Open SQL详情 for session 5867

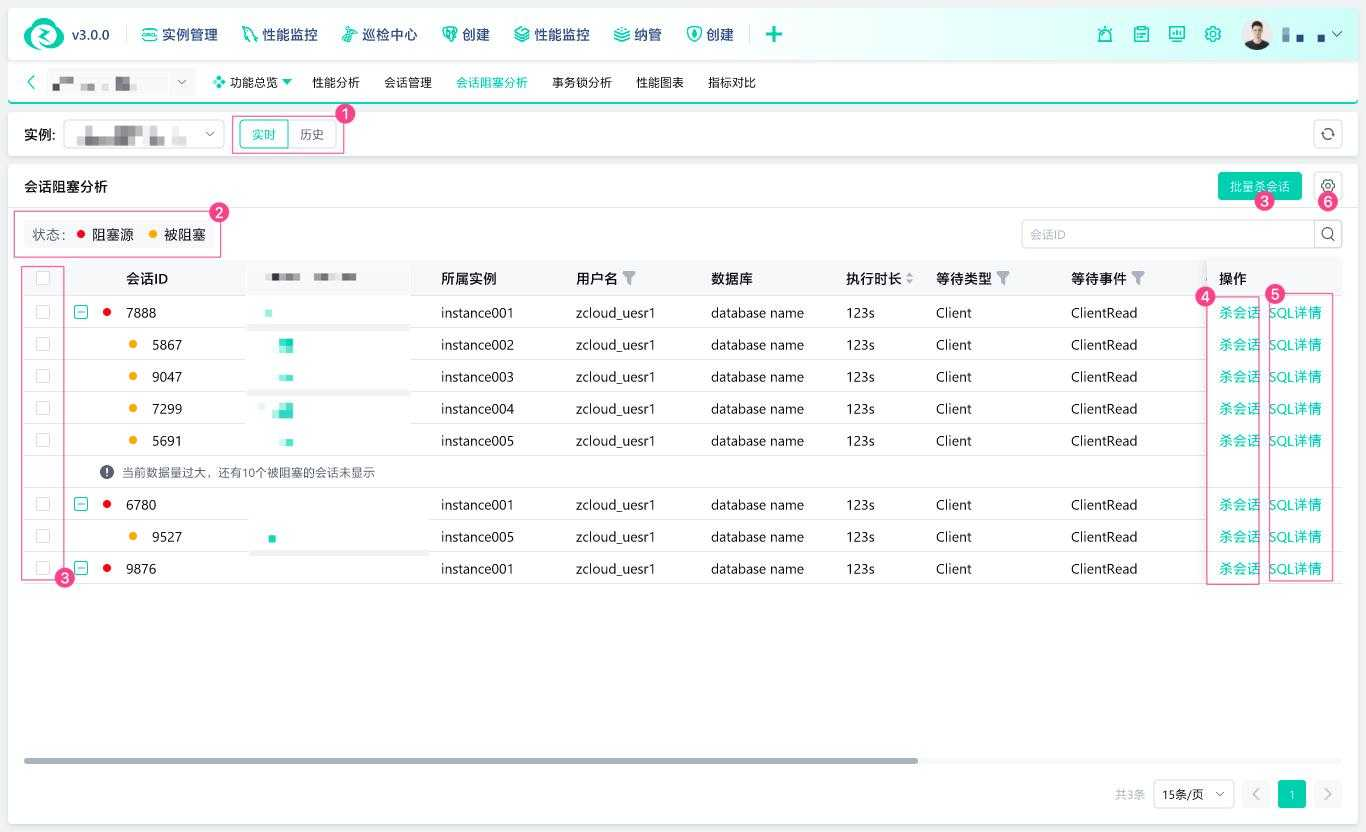click(x=1295, y=344)
